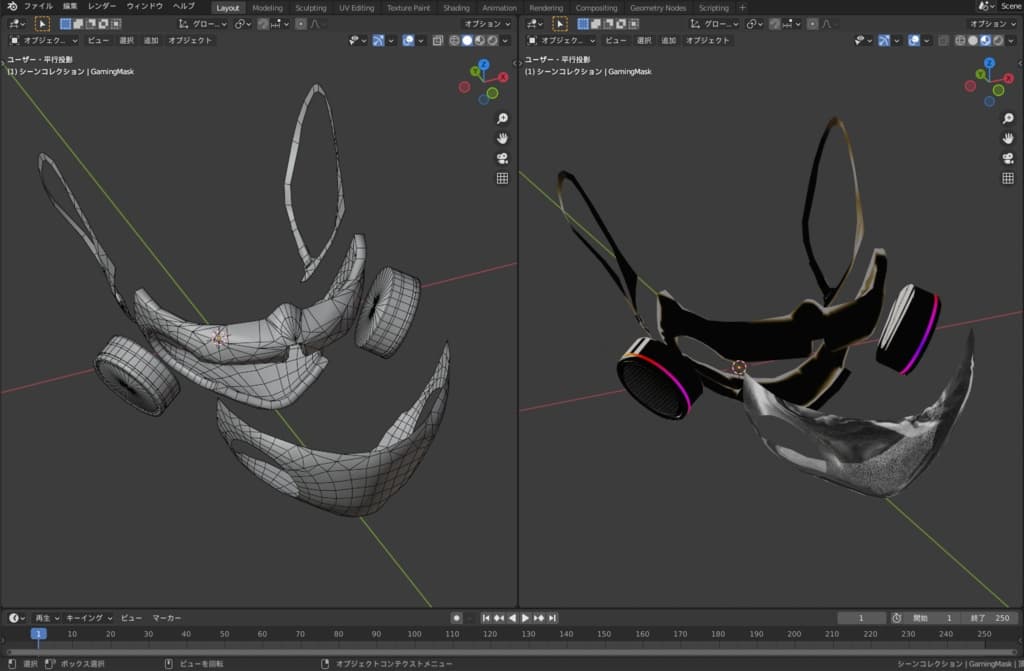Toggle X-ray mode in left viewport header

point(439,41)
